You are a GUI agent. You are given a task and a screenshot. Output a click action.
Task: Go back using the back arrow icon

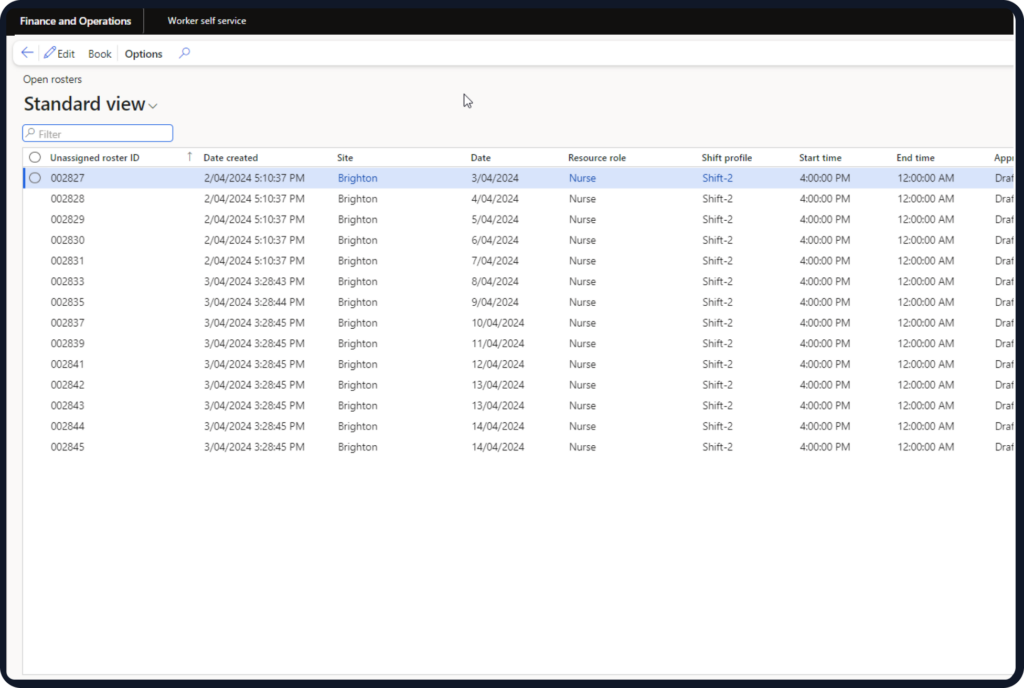[x=27, y=53]
